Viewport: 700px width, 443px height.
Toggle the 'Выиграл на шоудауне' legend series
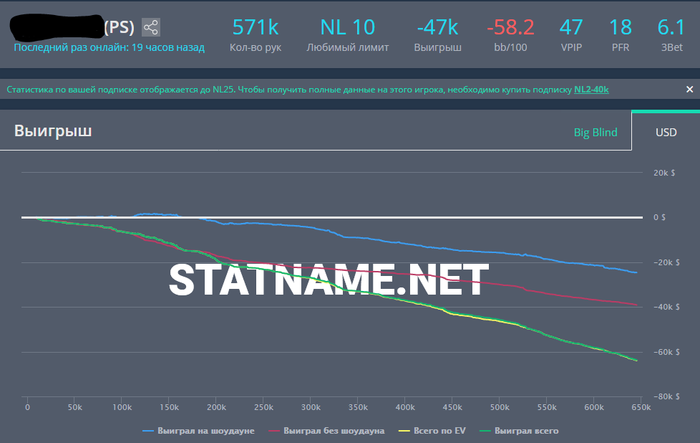(x=198, y=431)
